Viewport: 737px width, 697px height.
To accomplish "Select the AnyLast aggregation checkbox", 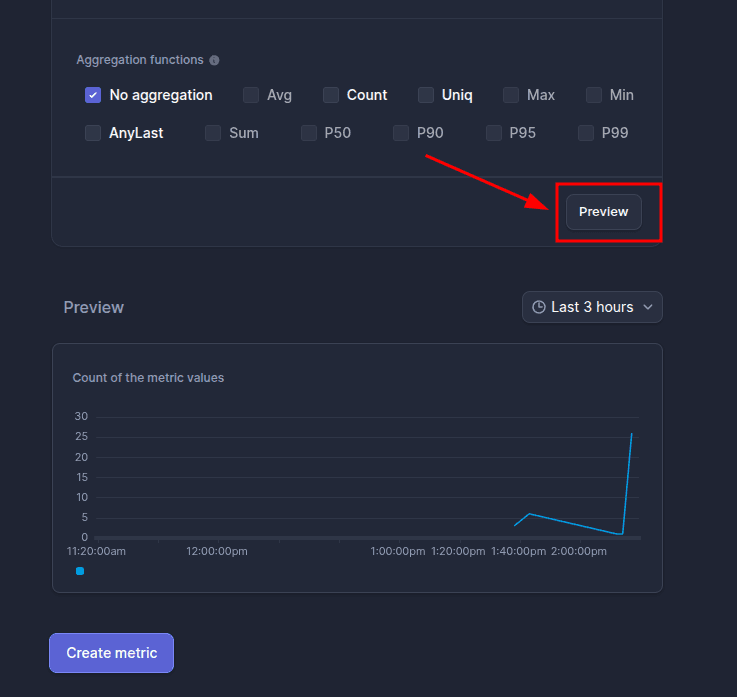I will point(93,133).
